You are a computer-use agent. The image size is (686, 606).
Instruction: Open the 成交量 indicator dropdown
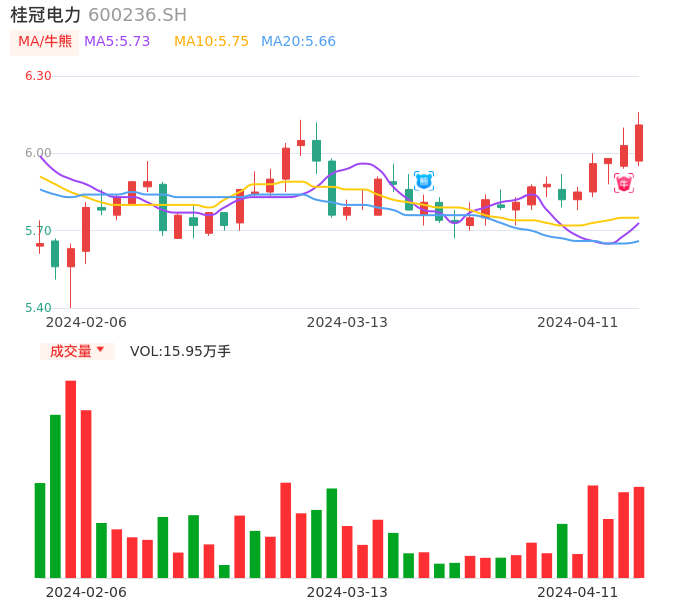[77, 351]
